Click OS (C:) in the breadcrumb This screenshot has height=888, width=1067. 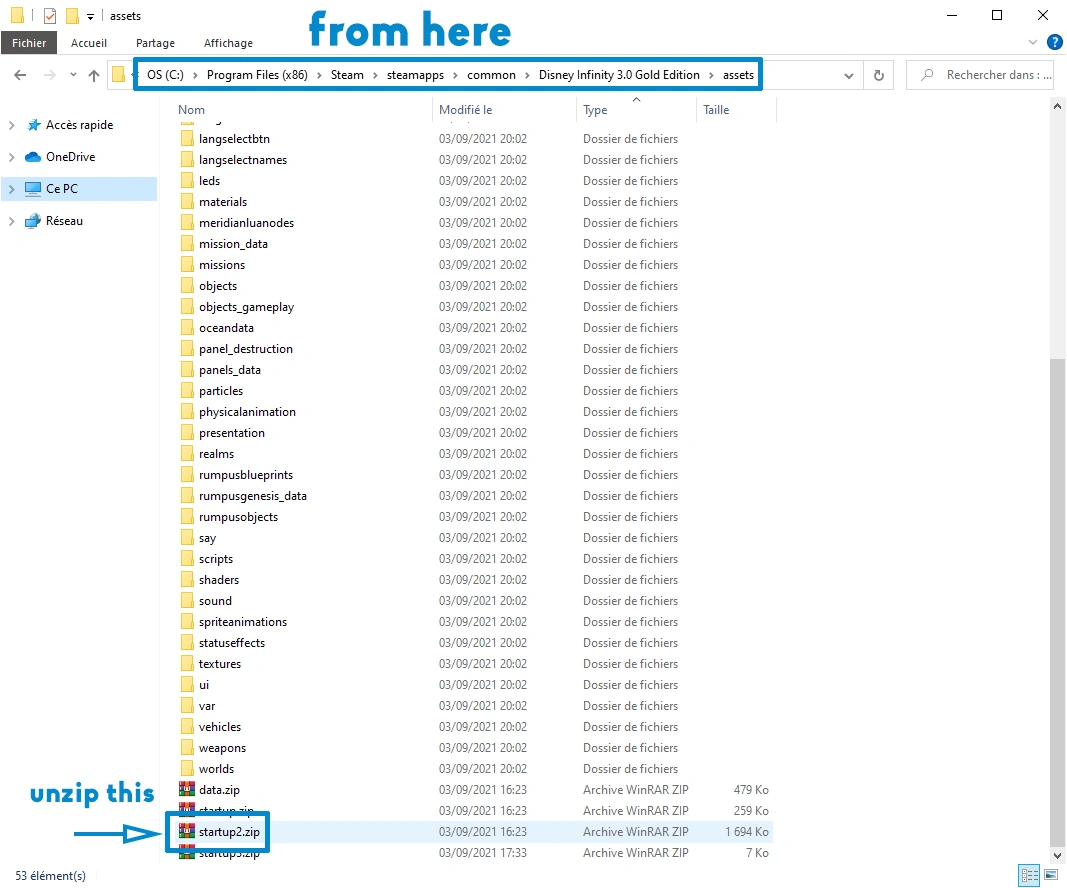[x=165, y=75]
